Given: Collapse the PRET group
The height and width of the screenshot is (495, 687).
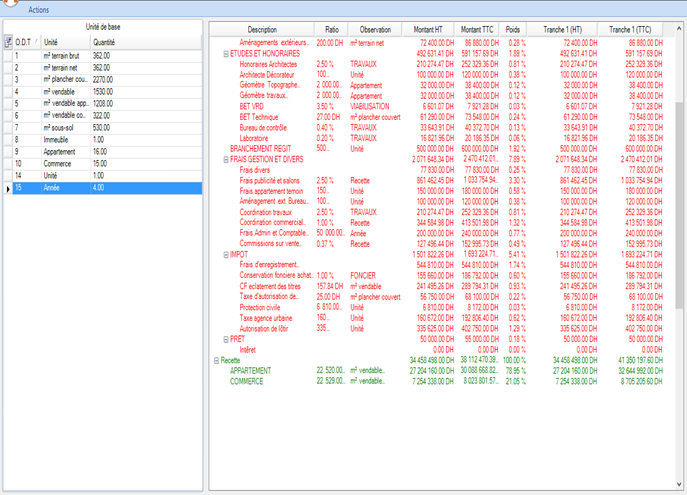Looking at the screenshot, I should [225, 340].
